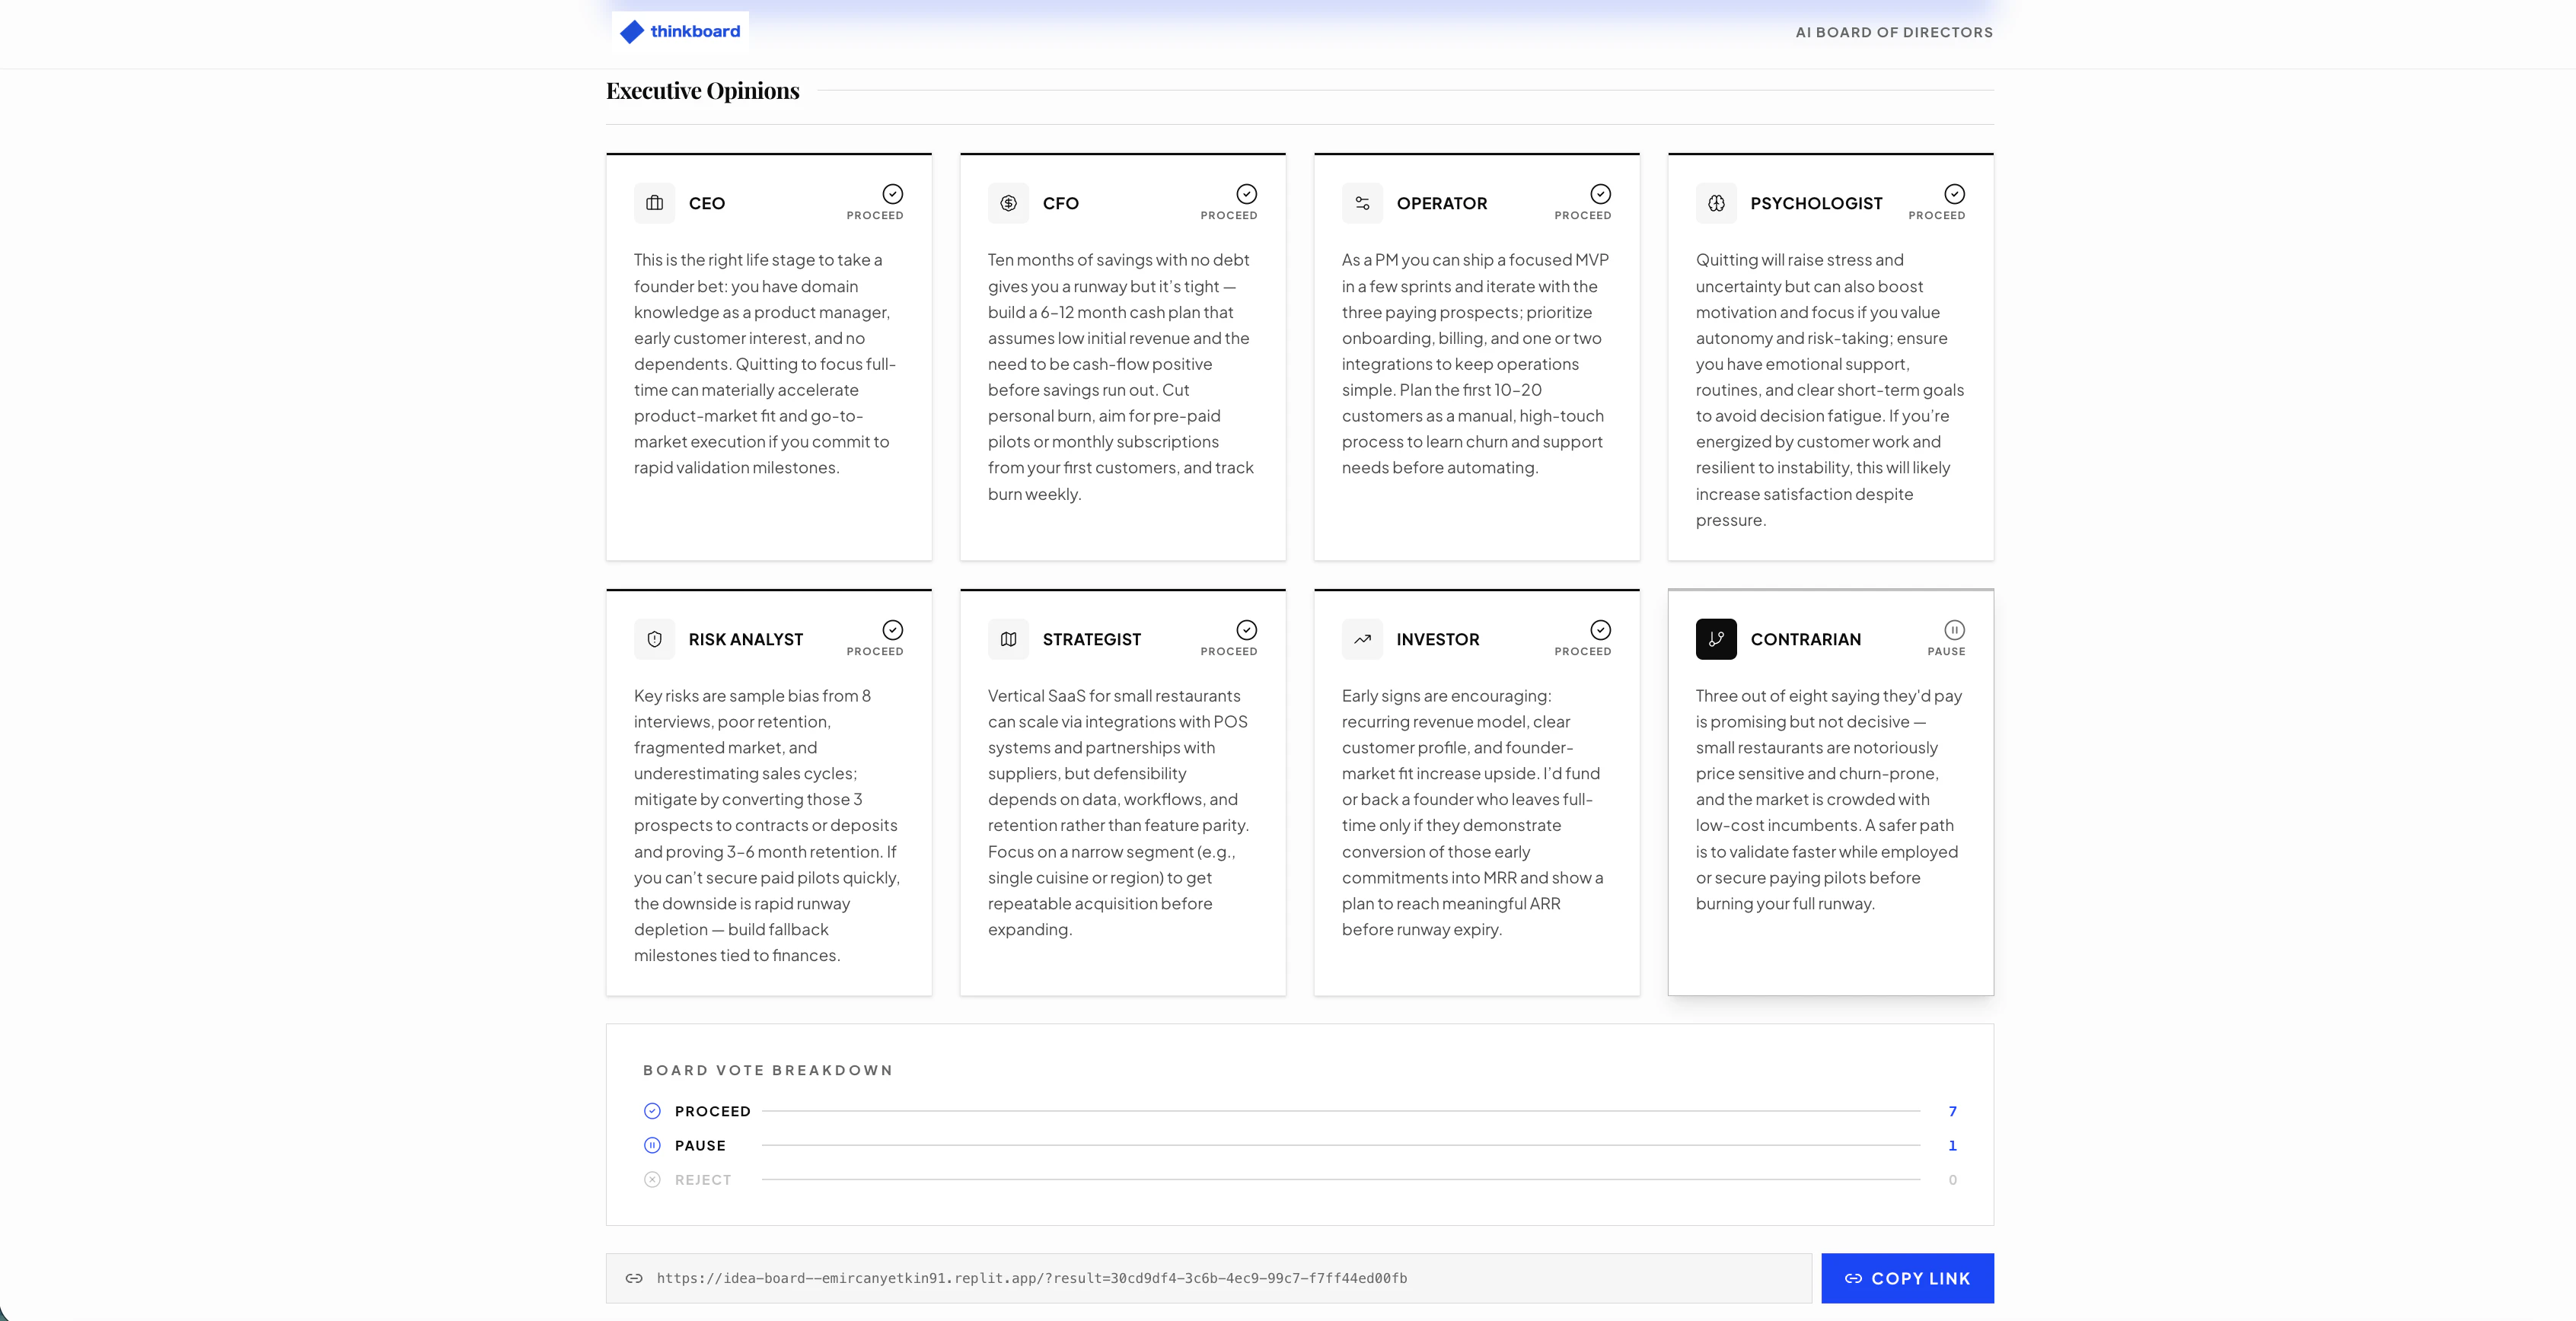The image size is (2576, 1321).
Task: Click the Operator sliders icon
Action: click(1362, 203)
